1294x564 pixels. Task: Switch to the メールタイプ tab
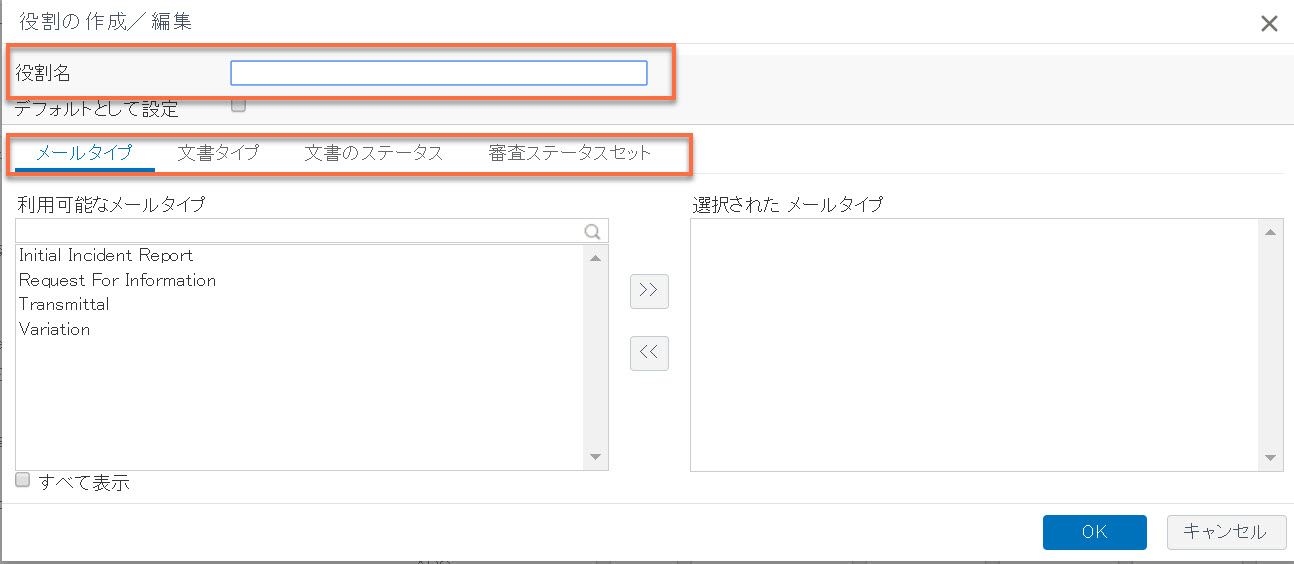point(84,153)
